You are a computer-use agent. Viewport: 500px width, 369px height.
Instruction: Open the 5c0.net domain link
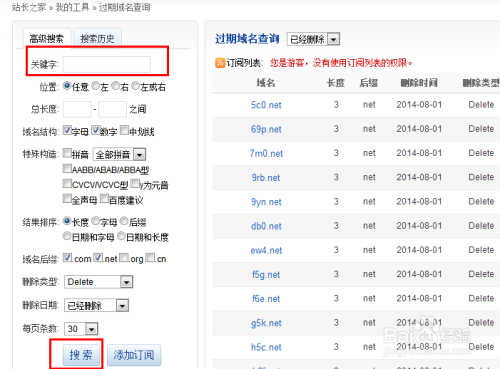click(266, 105)
